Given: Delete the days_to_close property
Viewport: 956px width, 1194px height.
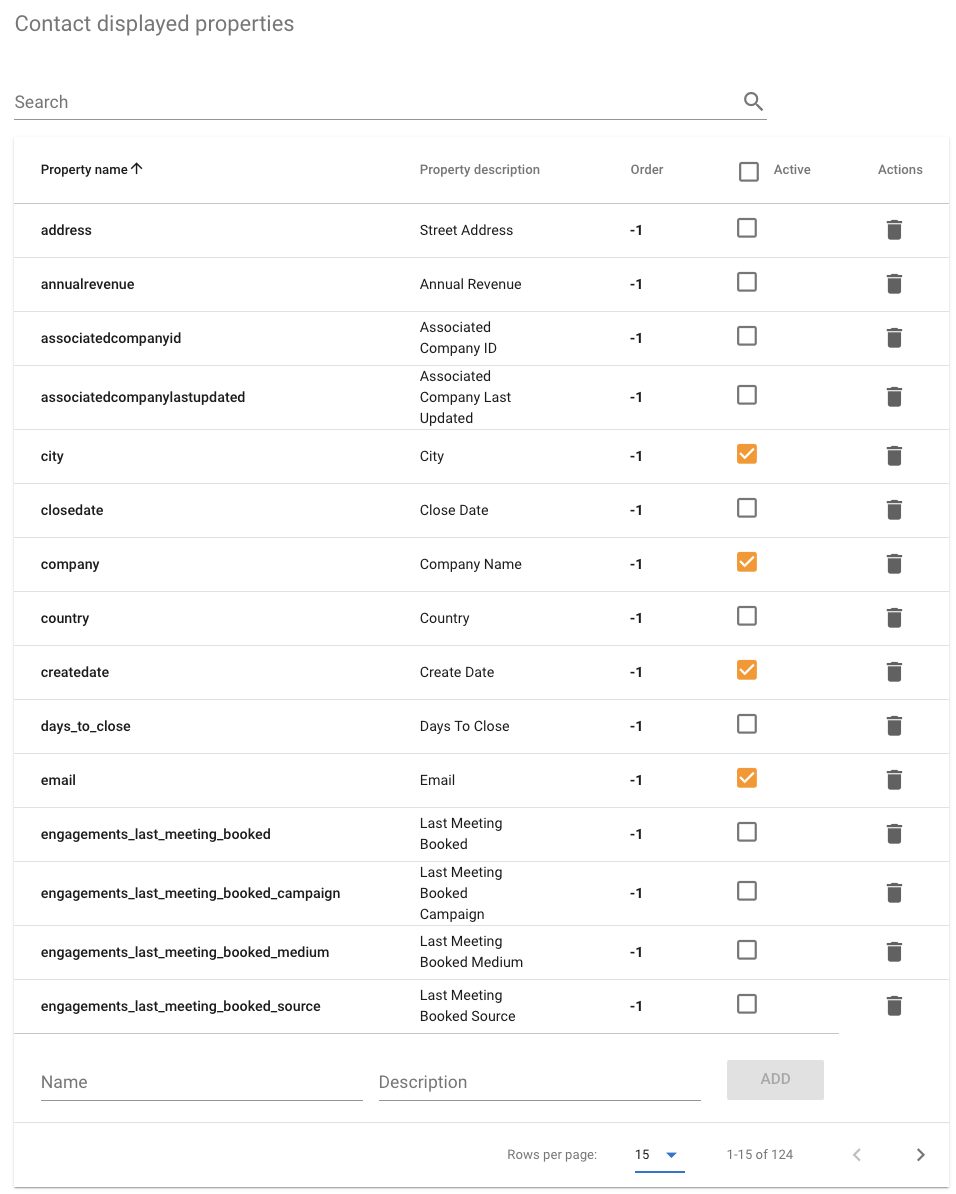Looking at the screenshot, I should [894, 726].
